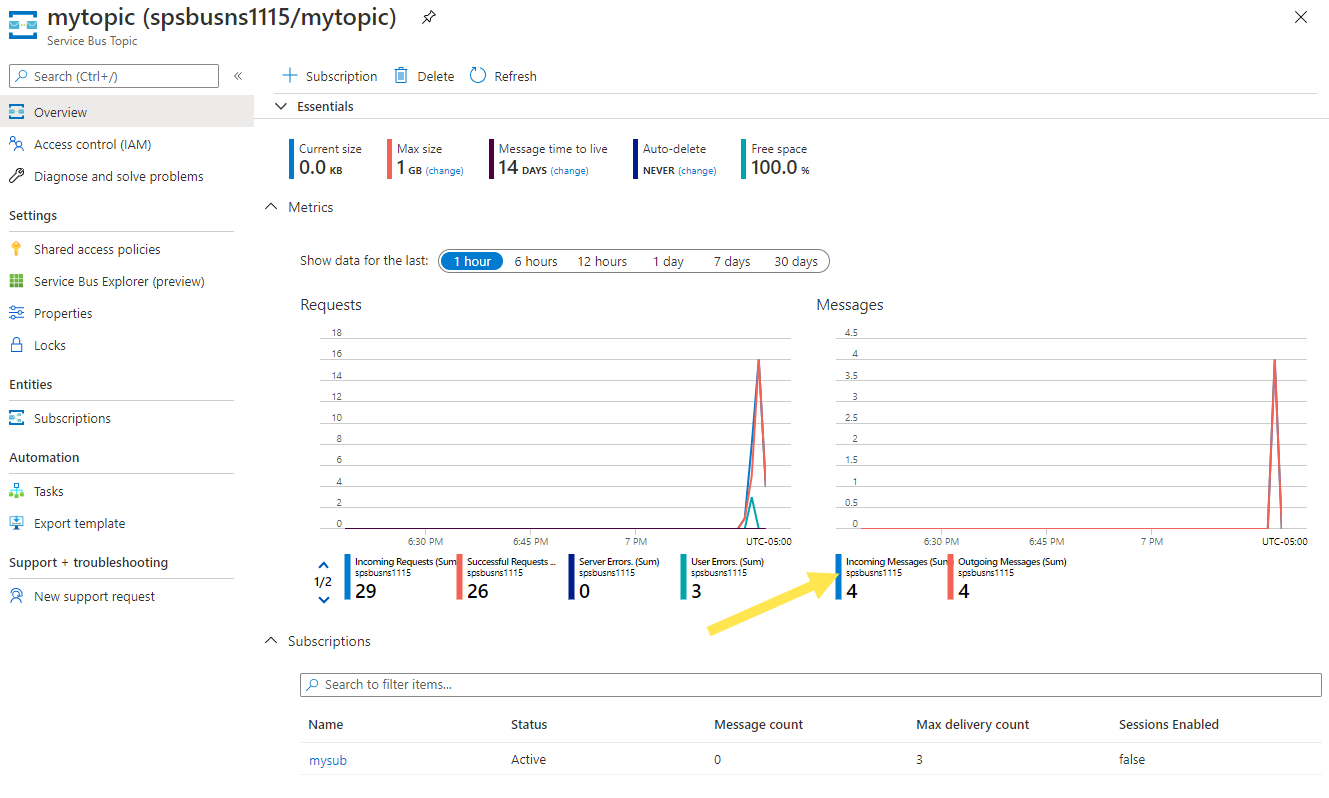Open Locks padlock item

pos(49,345)
